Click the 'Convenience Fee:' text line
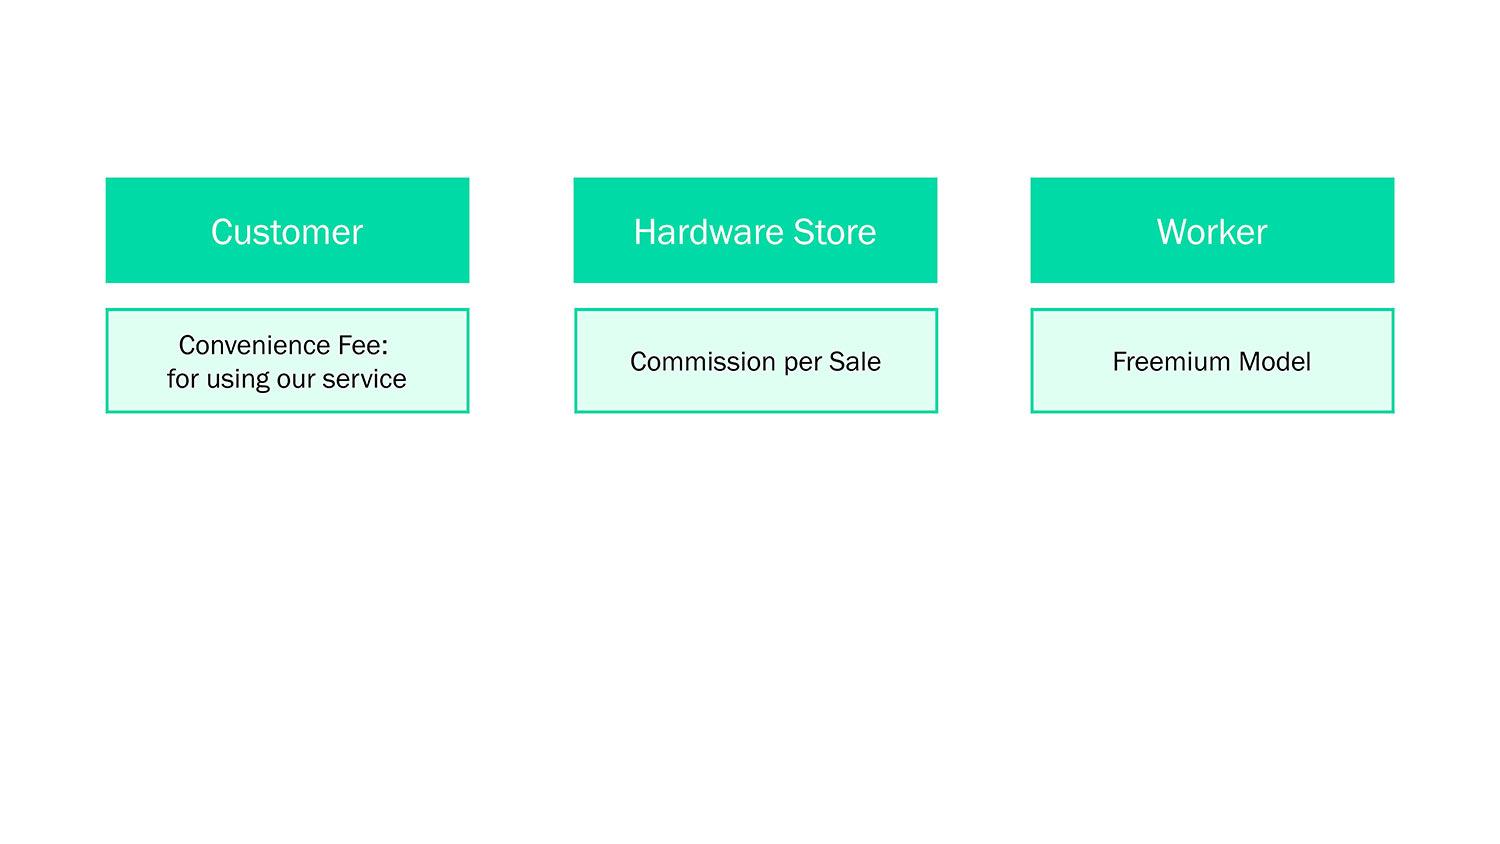Viewport: 1500px width, 844px height. 283,345
